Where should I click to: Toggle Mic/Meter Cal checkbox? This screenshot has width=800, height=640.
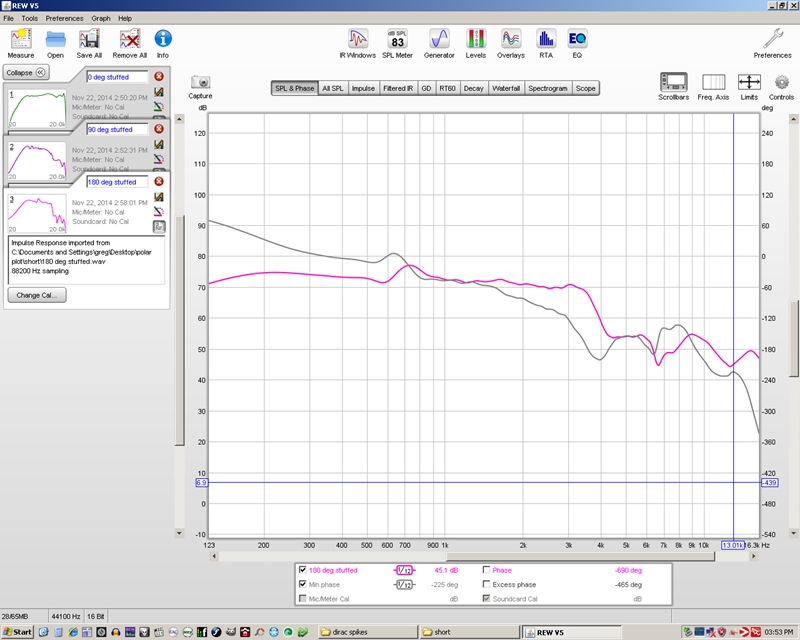pos(303,598)
